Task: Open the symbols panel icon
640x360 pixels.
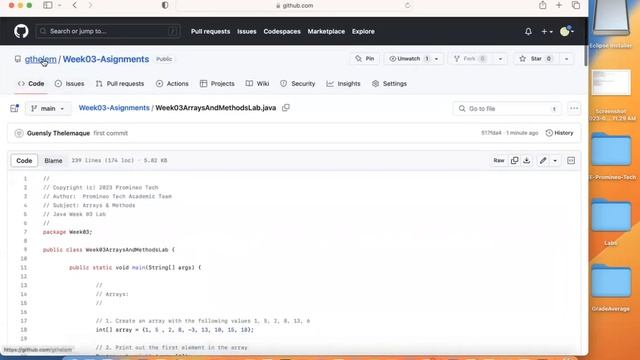Action: 571,160
